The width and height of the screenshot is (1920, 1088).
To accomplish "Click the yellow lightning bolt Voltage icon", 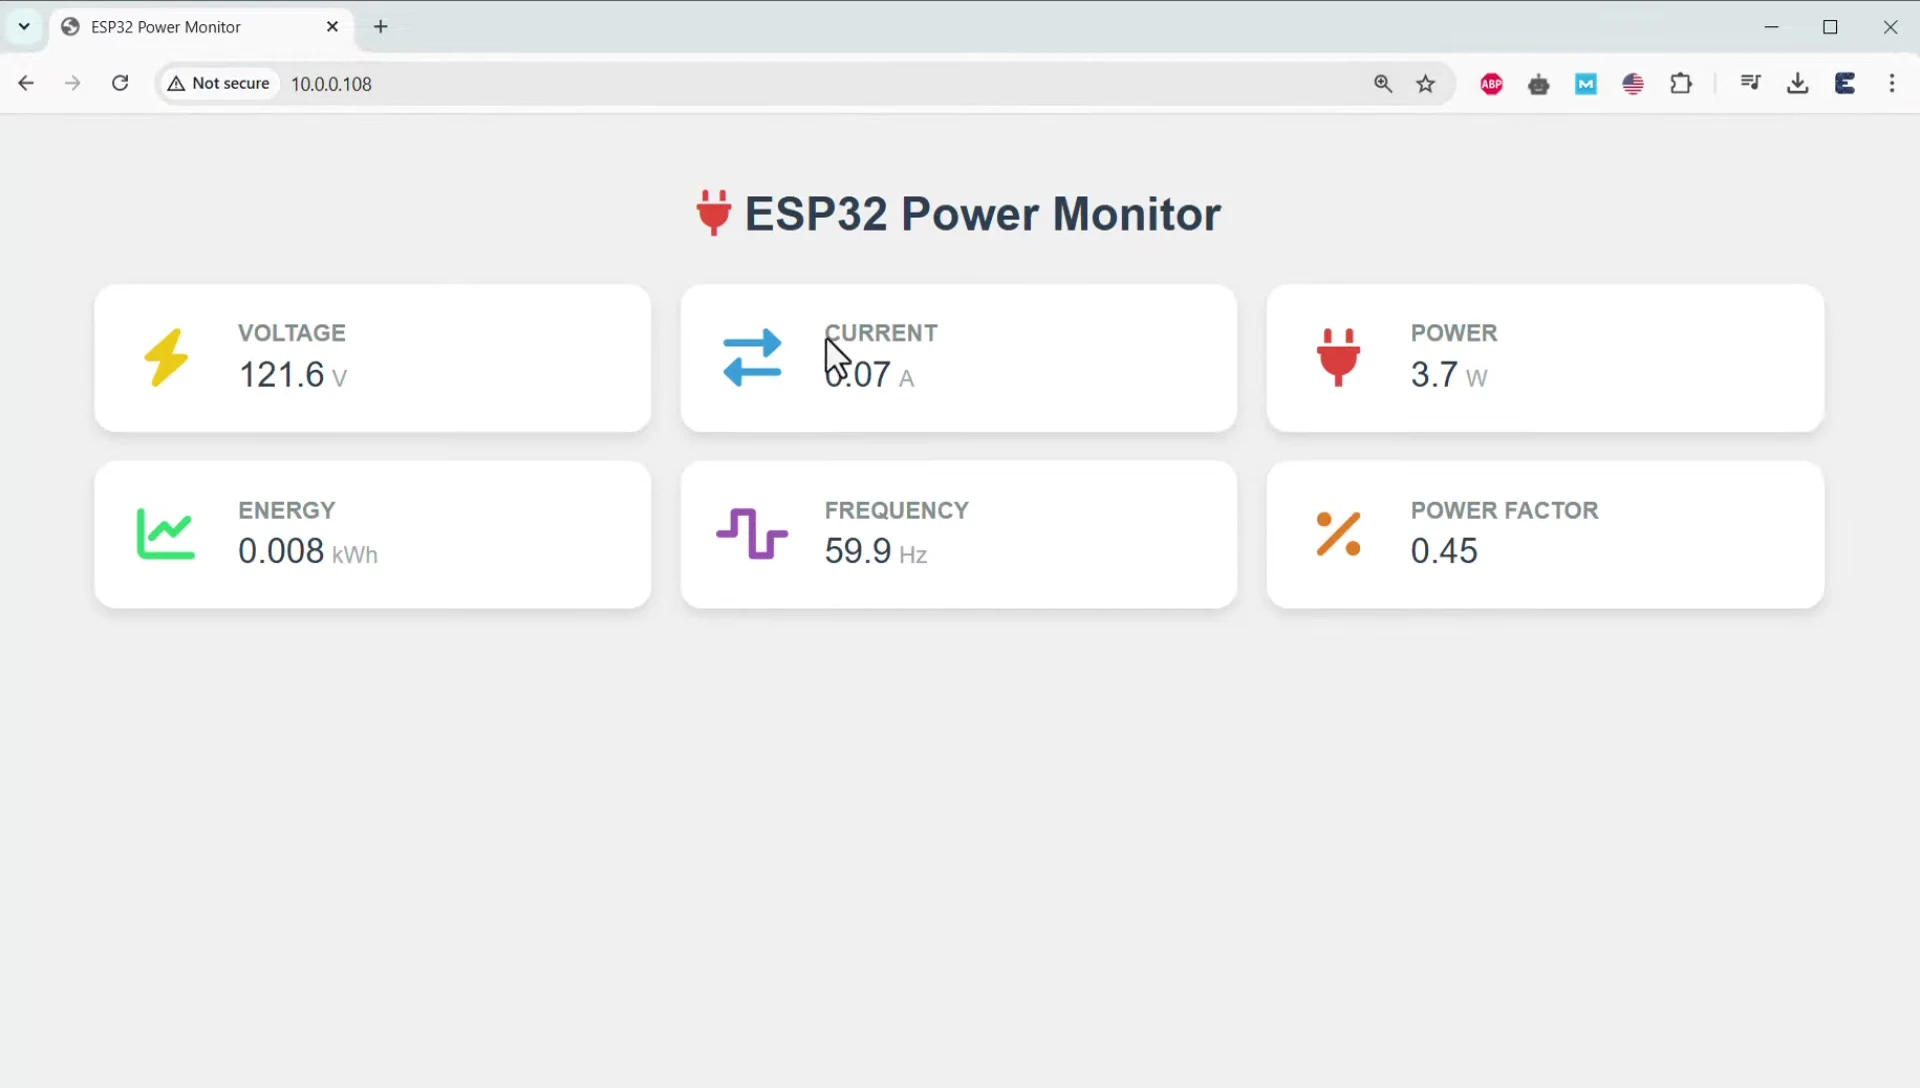I will (166, 357).
